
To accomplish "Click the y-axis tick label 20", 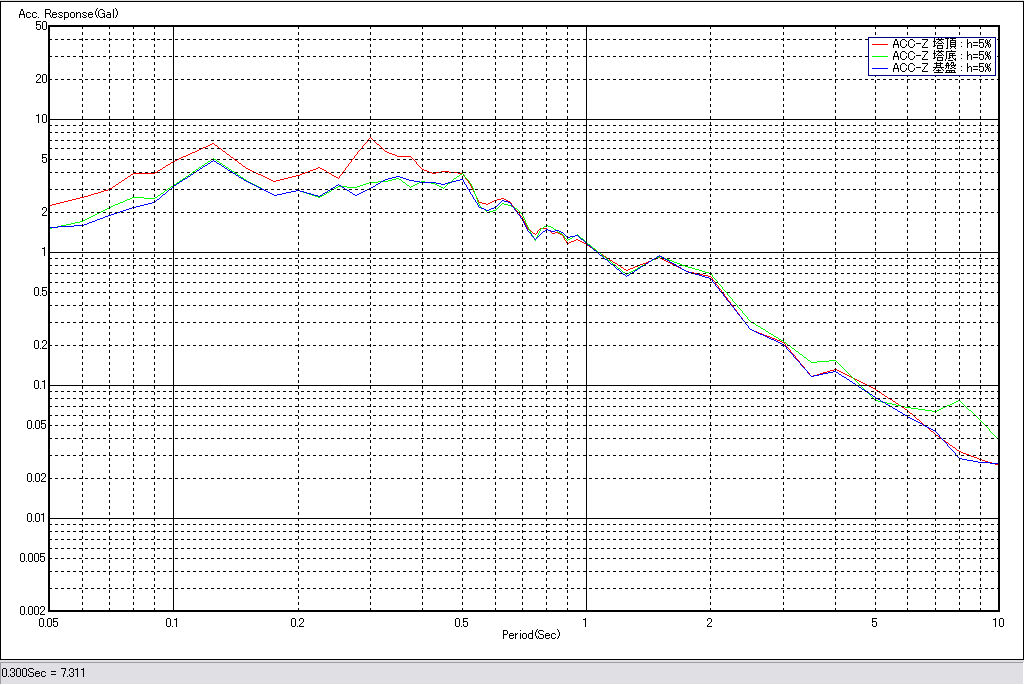I will (41, 79).
